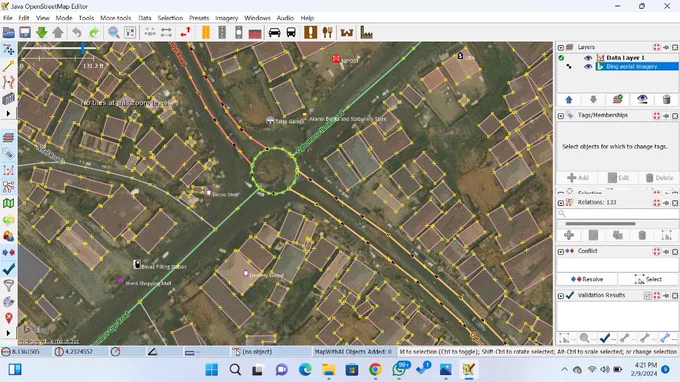Click the Filter funnel icon in left toolbar
The width and height of the screenshot is (680, 382).
[x=9, y=285]
